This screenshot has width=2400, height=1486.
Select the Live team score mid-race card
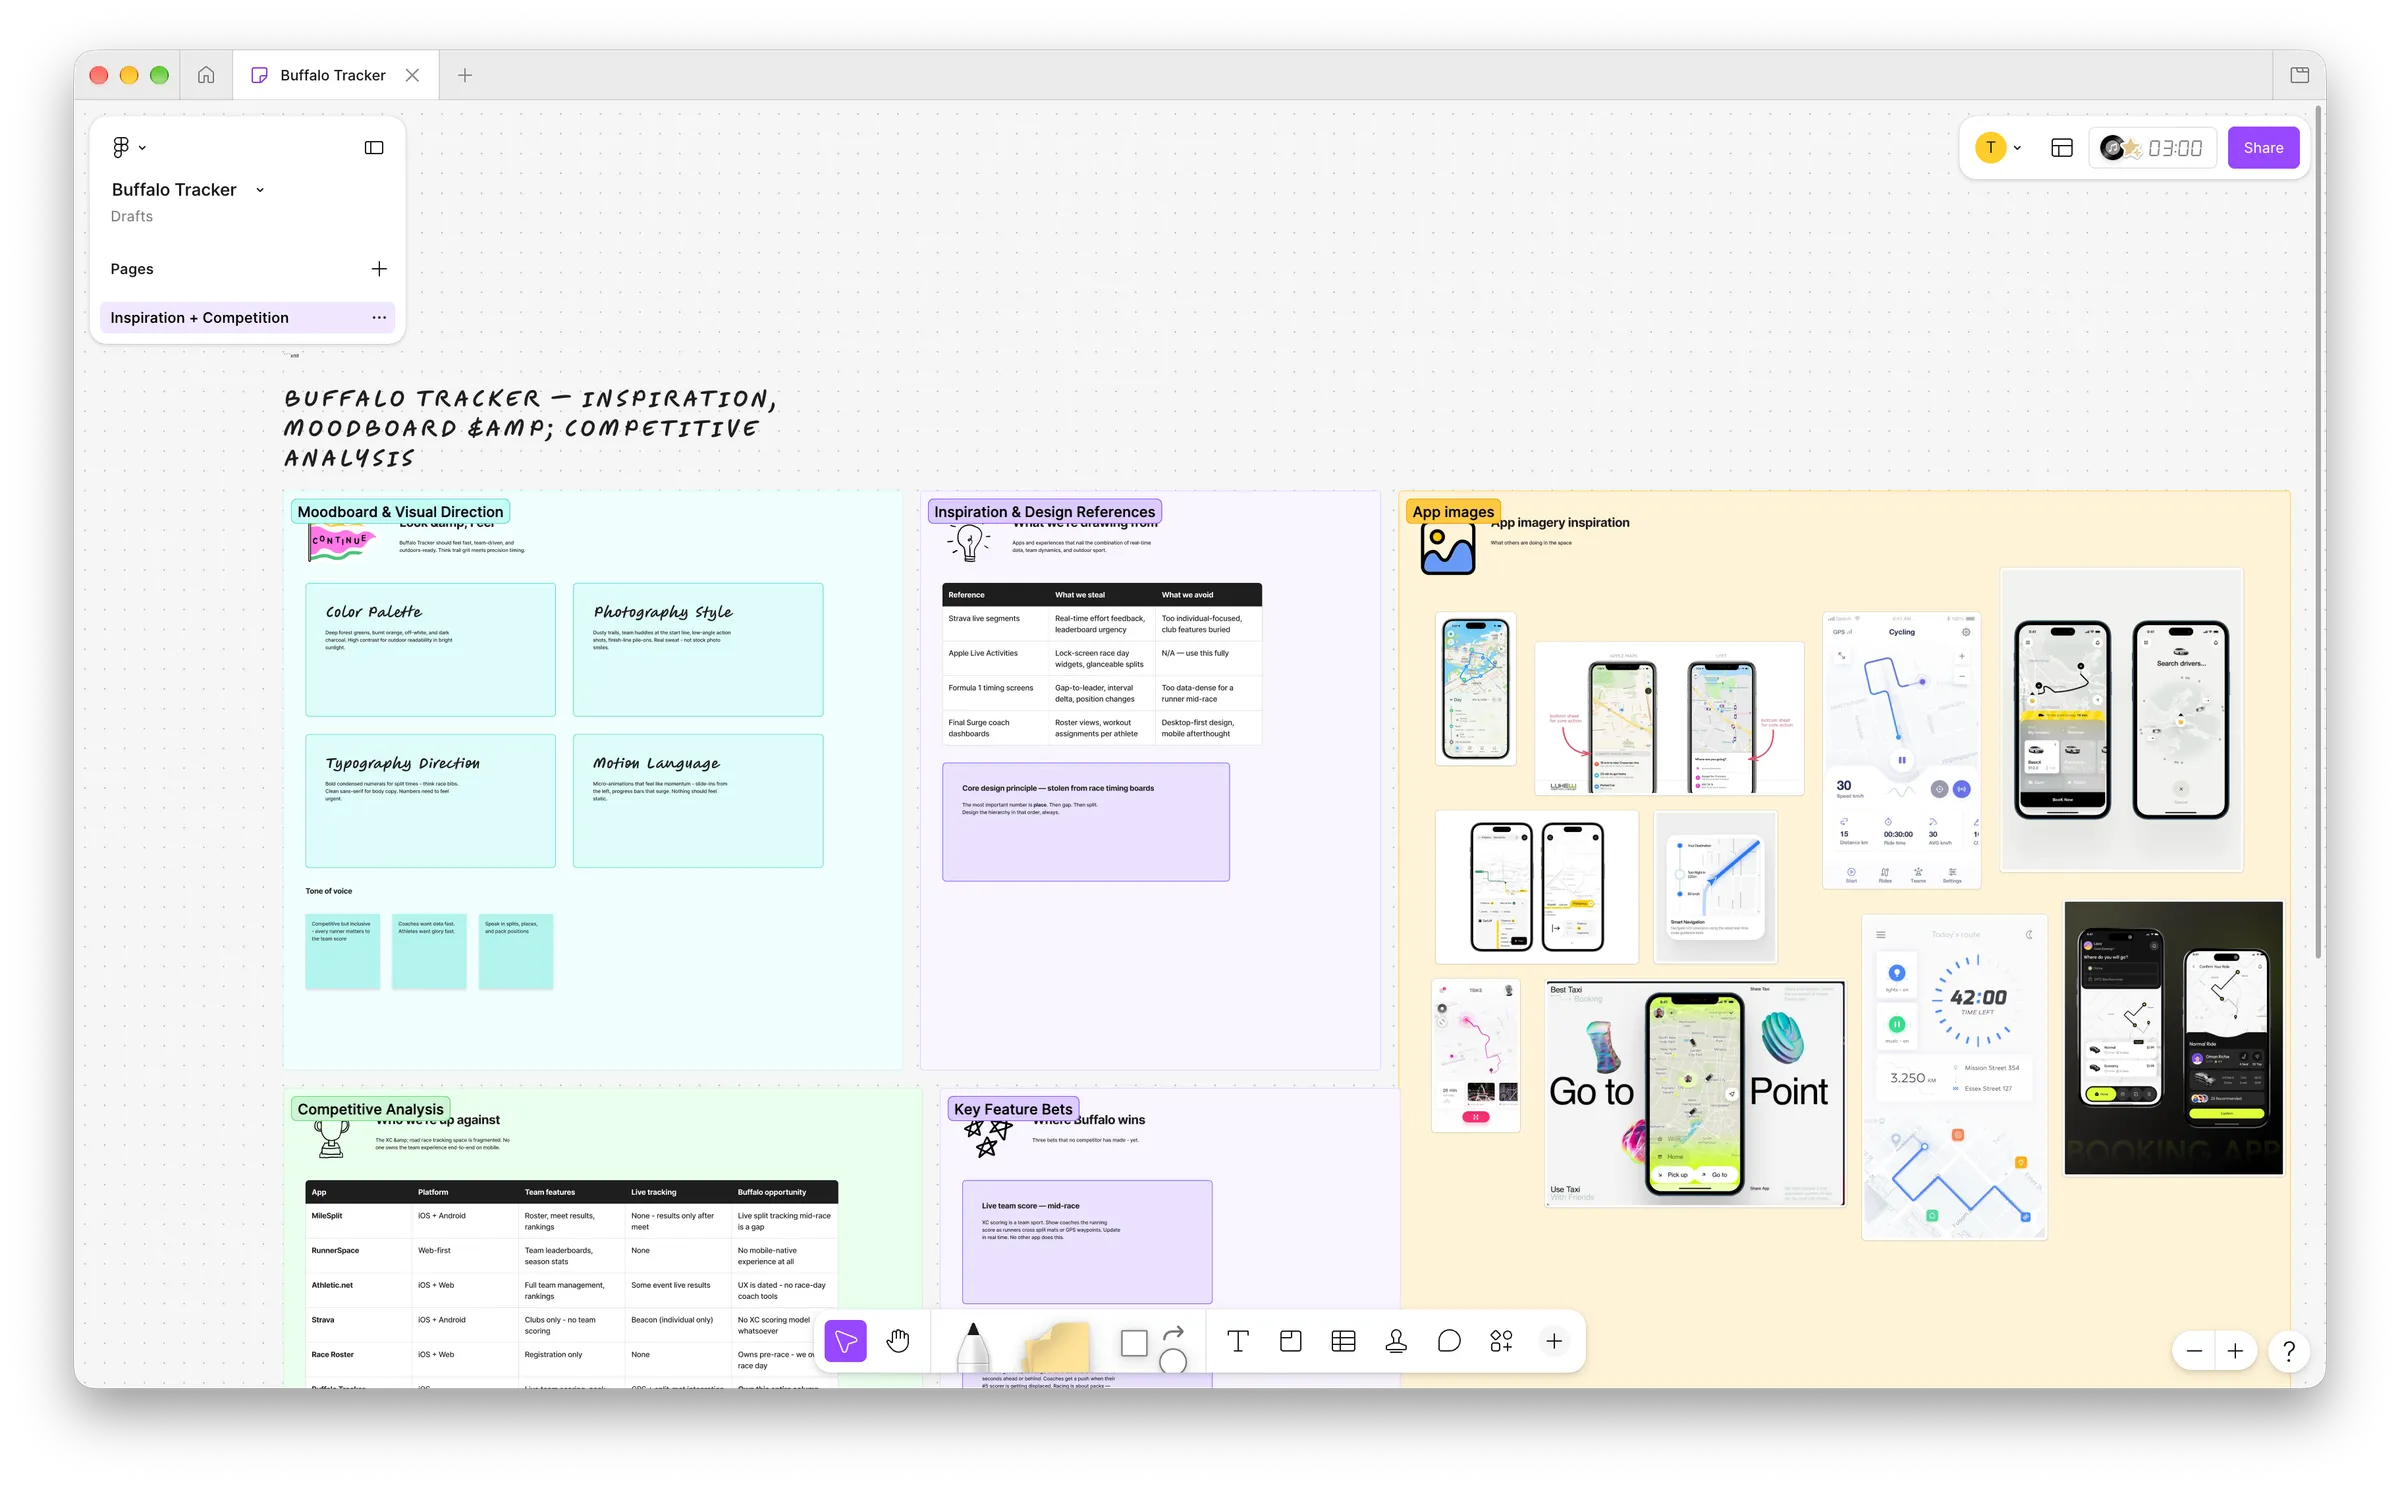click(1087, 1242)
